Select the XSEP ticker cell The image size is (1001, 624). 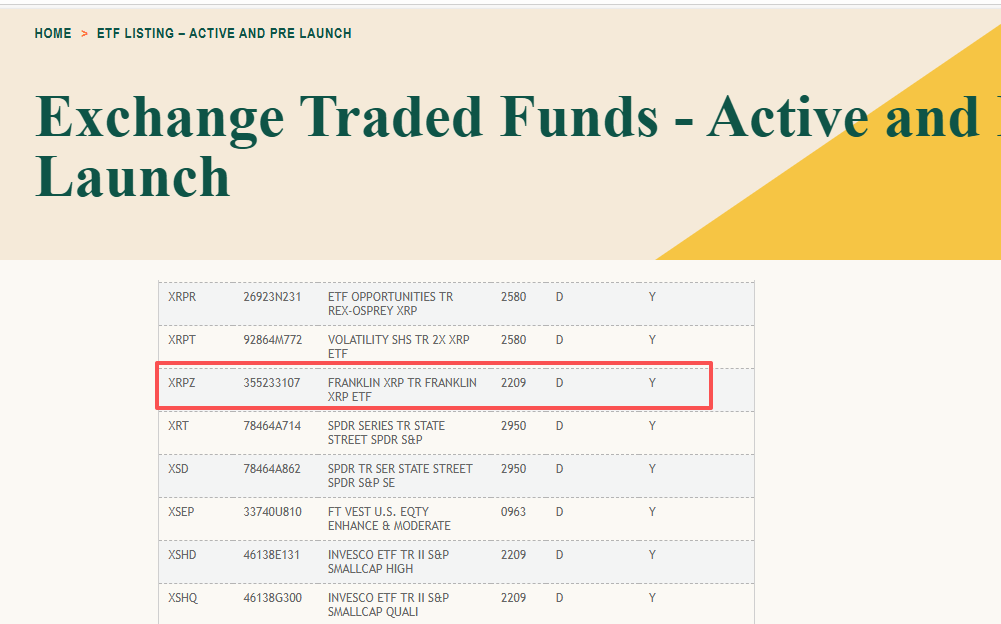182,512
